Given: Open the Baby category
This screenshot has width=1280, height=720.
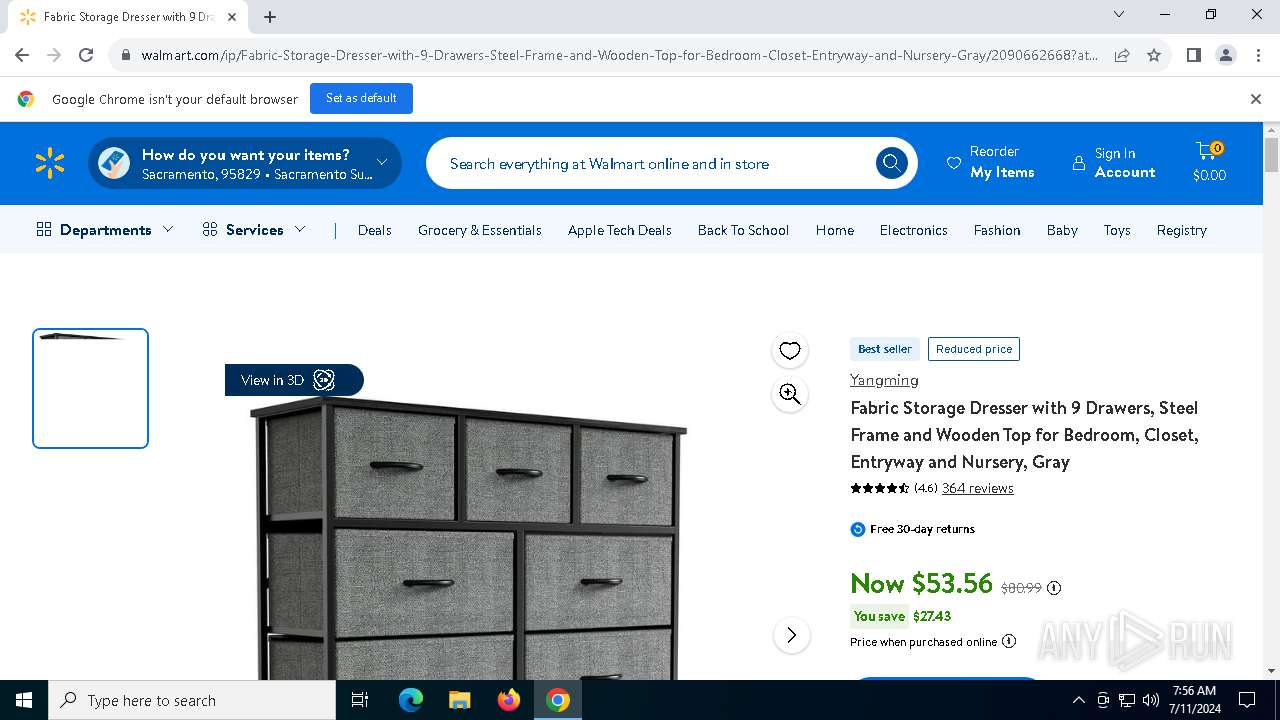Looking at the screenshot, I should [1062, 230].
